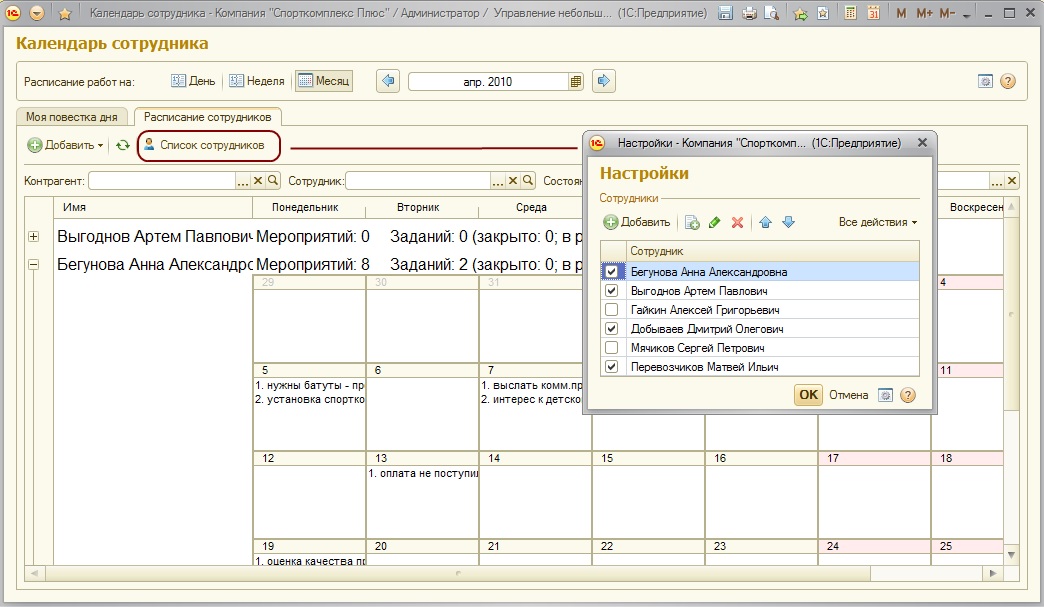Open the calendar picker next to апр. 2010
Image resolution: width=1044 pixels, height=607 pixels.
click(576, 82)
